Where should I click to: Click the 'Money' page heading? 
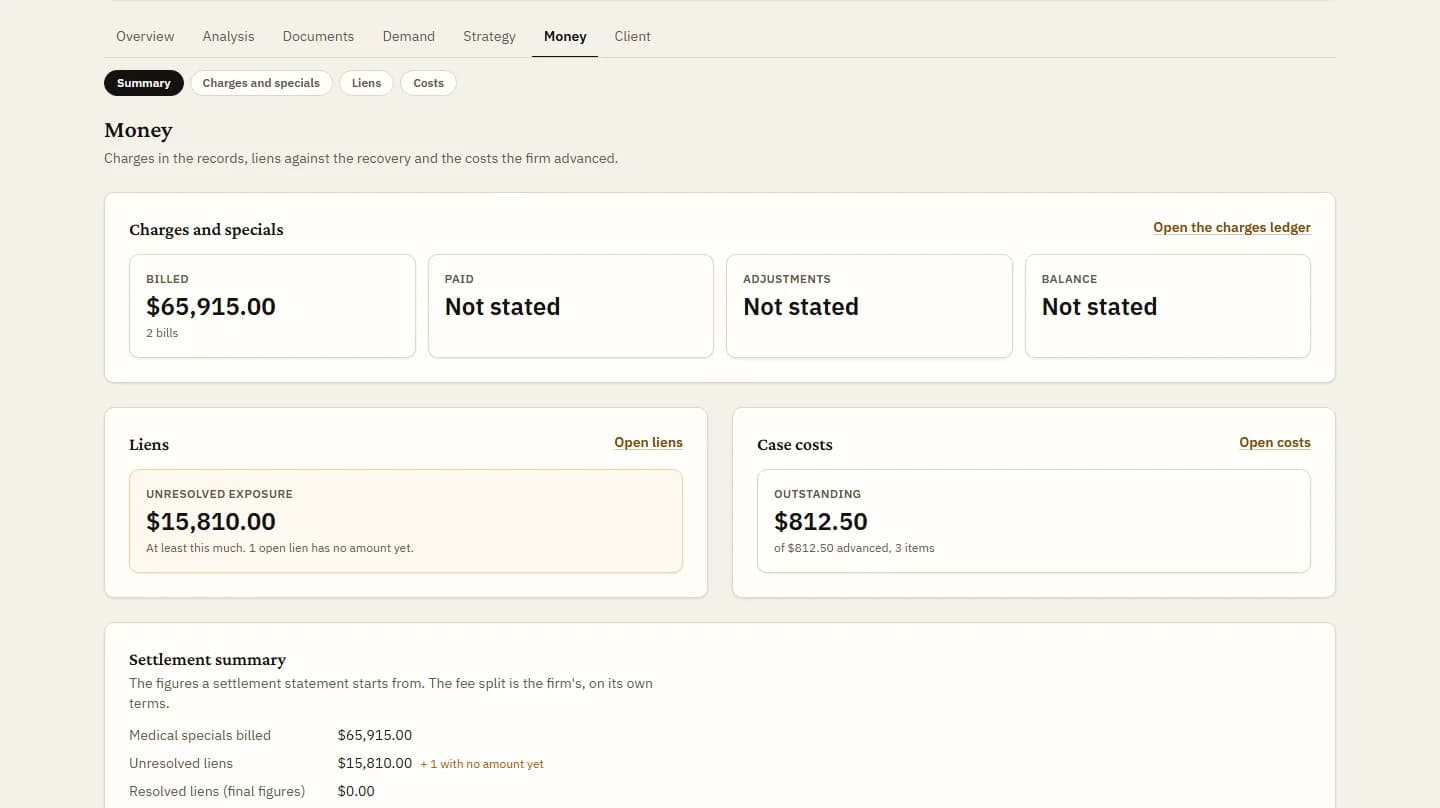click(x=138, y=131)
